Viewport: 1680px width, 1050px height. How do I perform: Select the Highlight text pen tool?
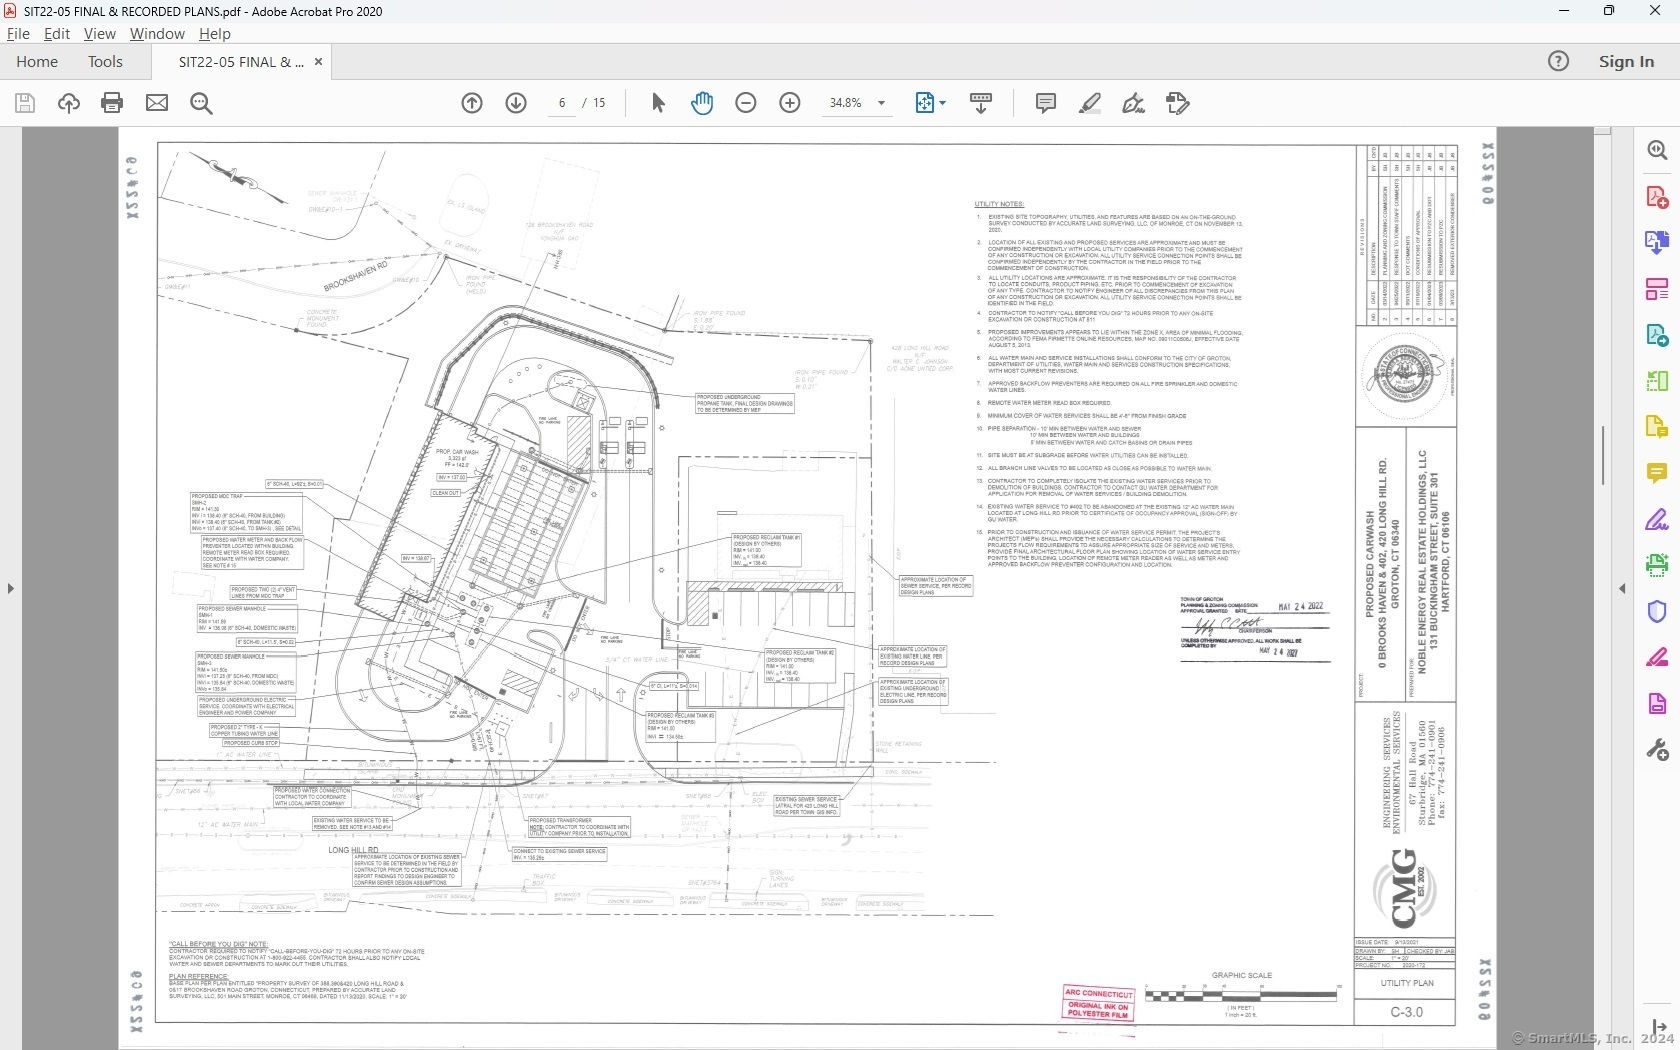tap(1090, 103)
